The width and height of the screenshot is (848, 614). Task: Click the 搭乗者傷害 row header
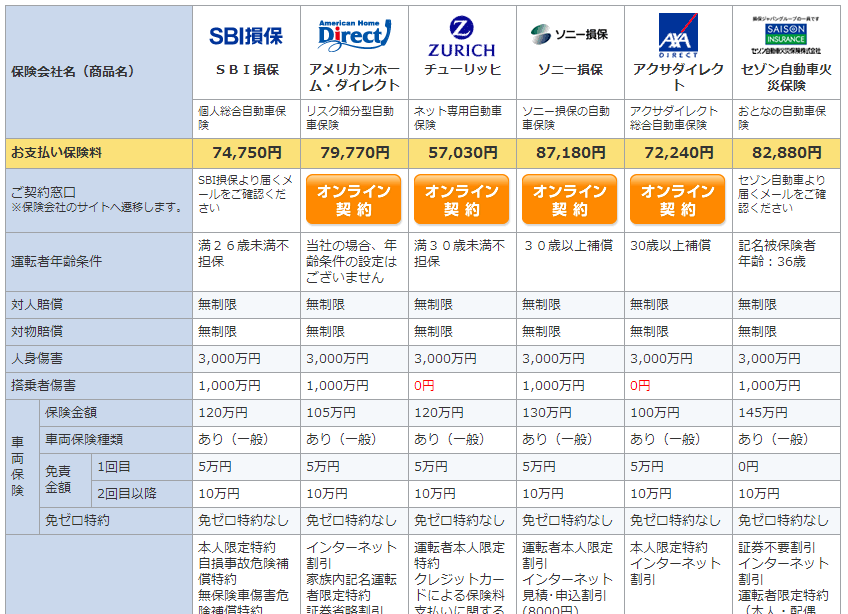click(x=99, y=386)
